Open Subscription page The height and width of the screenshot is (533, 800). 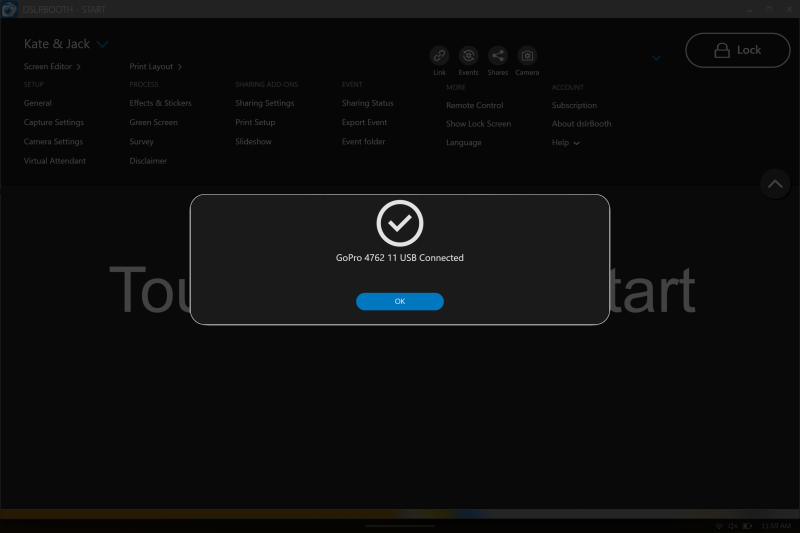[574, 105]
